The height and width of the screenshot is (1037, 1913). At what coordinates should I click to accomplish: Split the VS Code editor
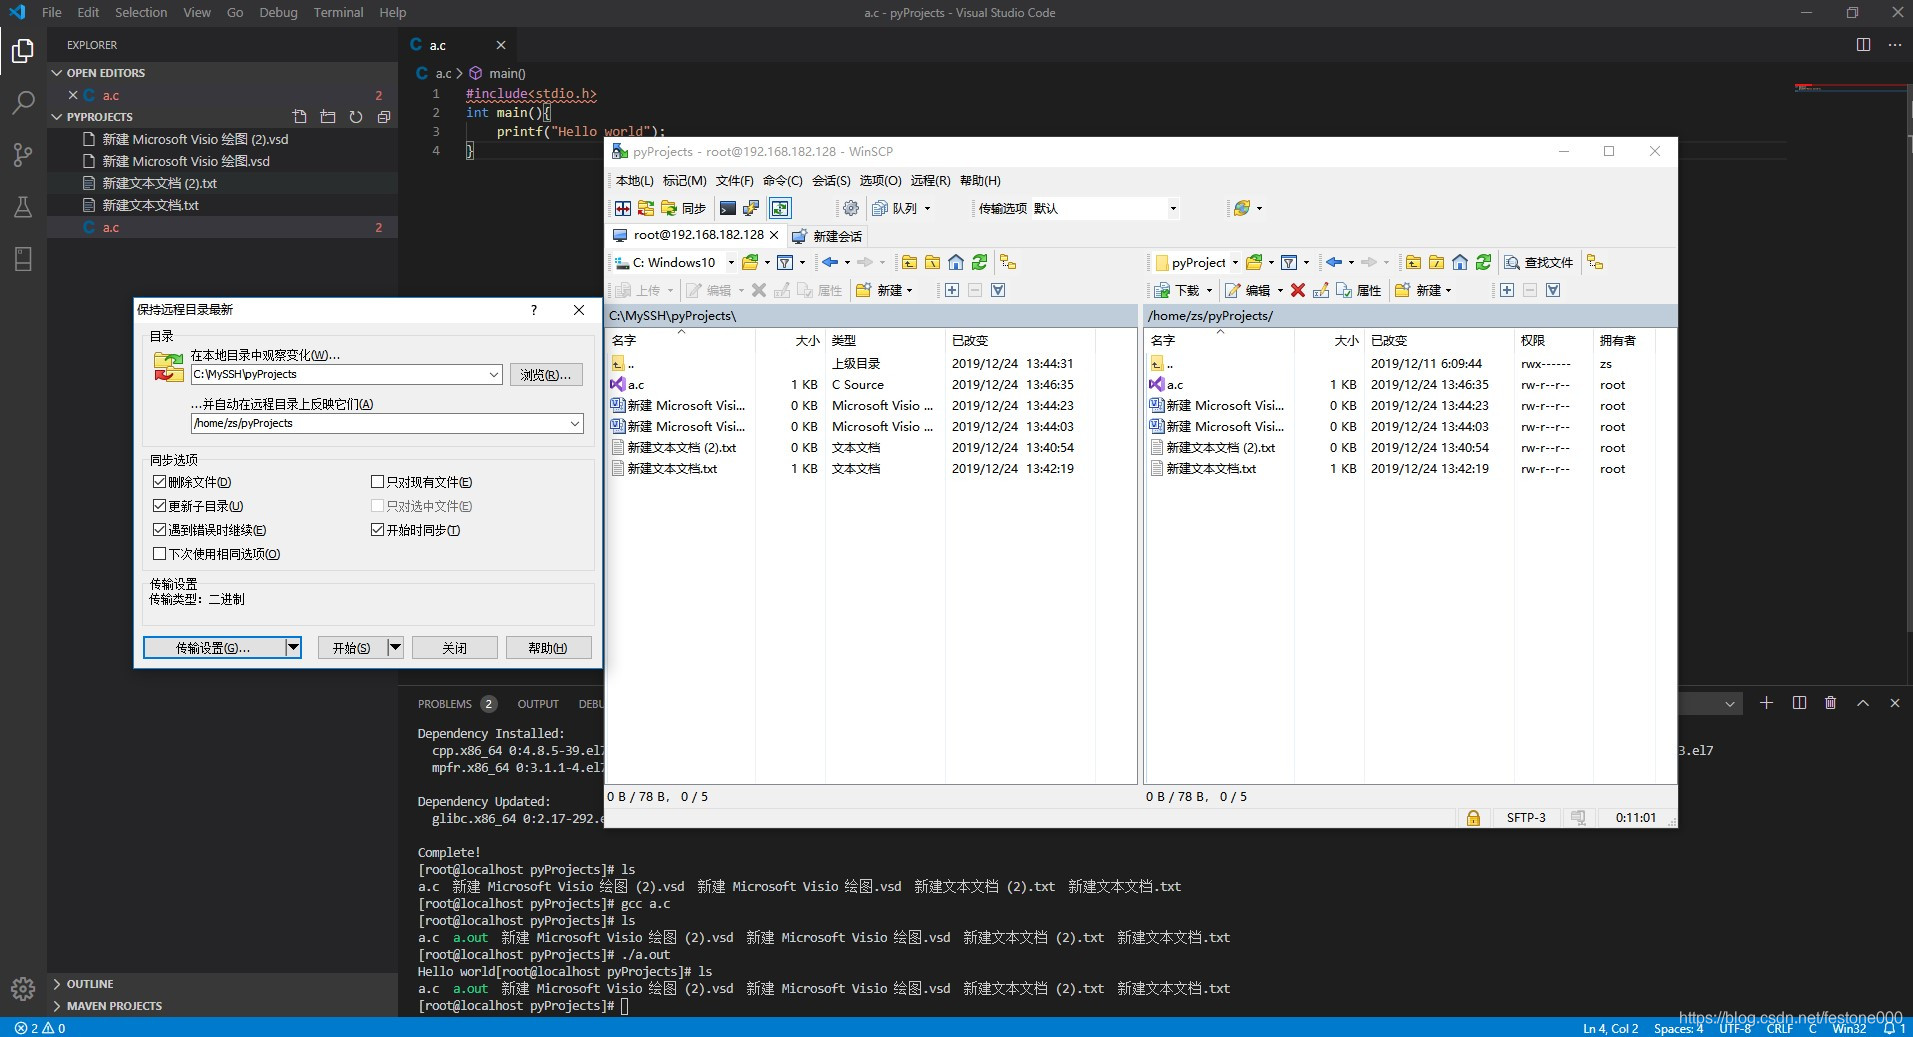(1863, 45)
